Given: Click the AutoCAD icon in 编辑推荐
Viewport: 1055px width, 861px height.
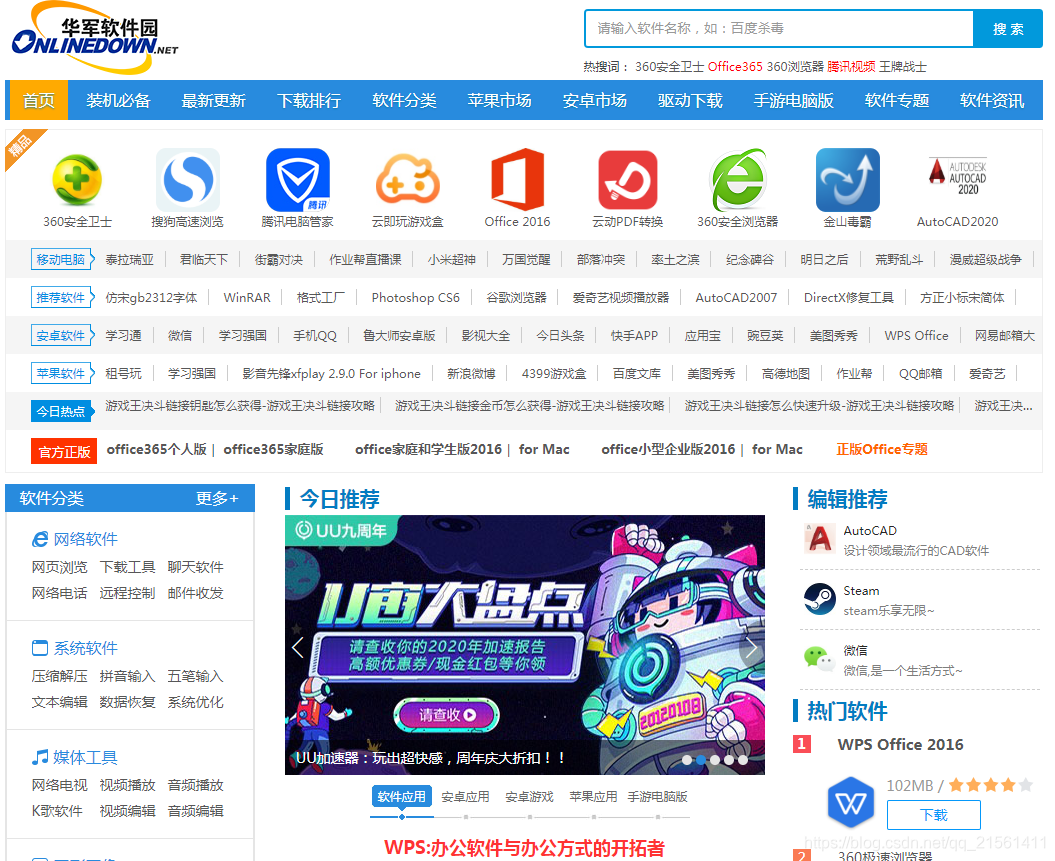Looking at the screenshot, I should [x=820, y=539].
